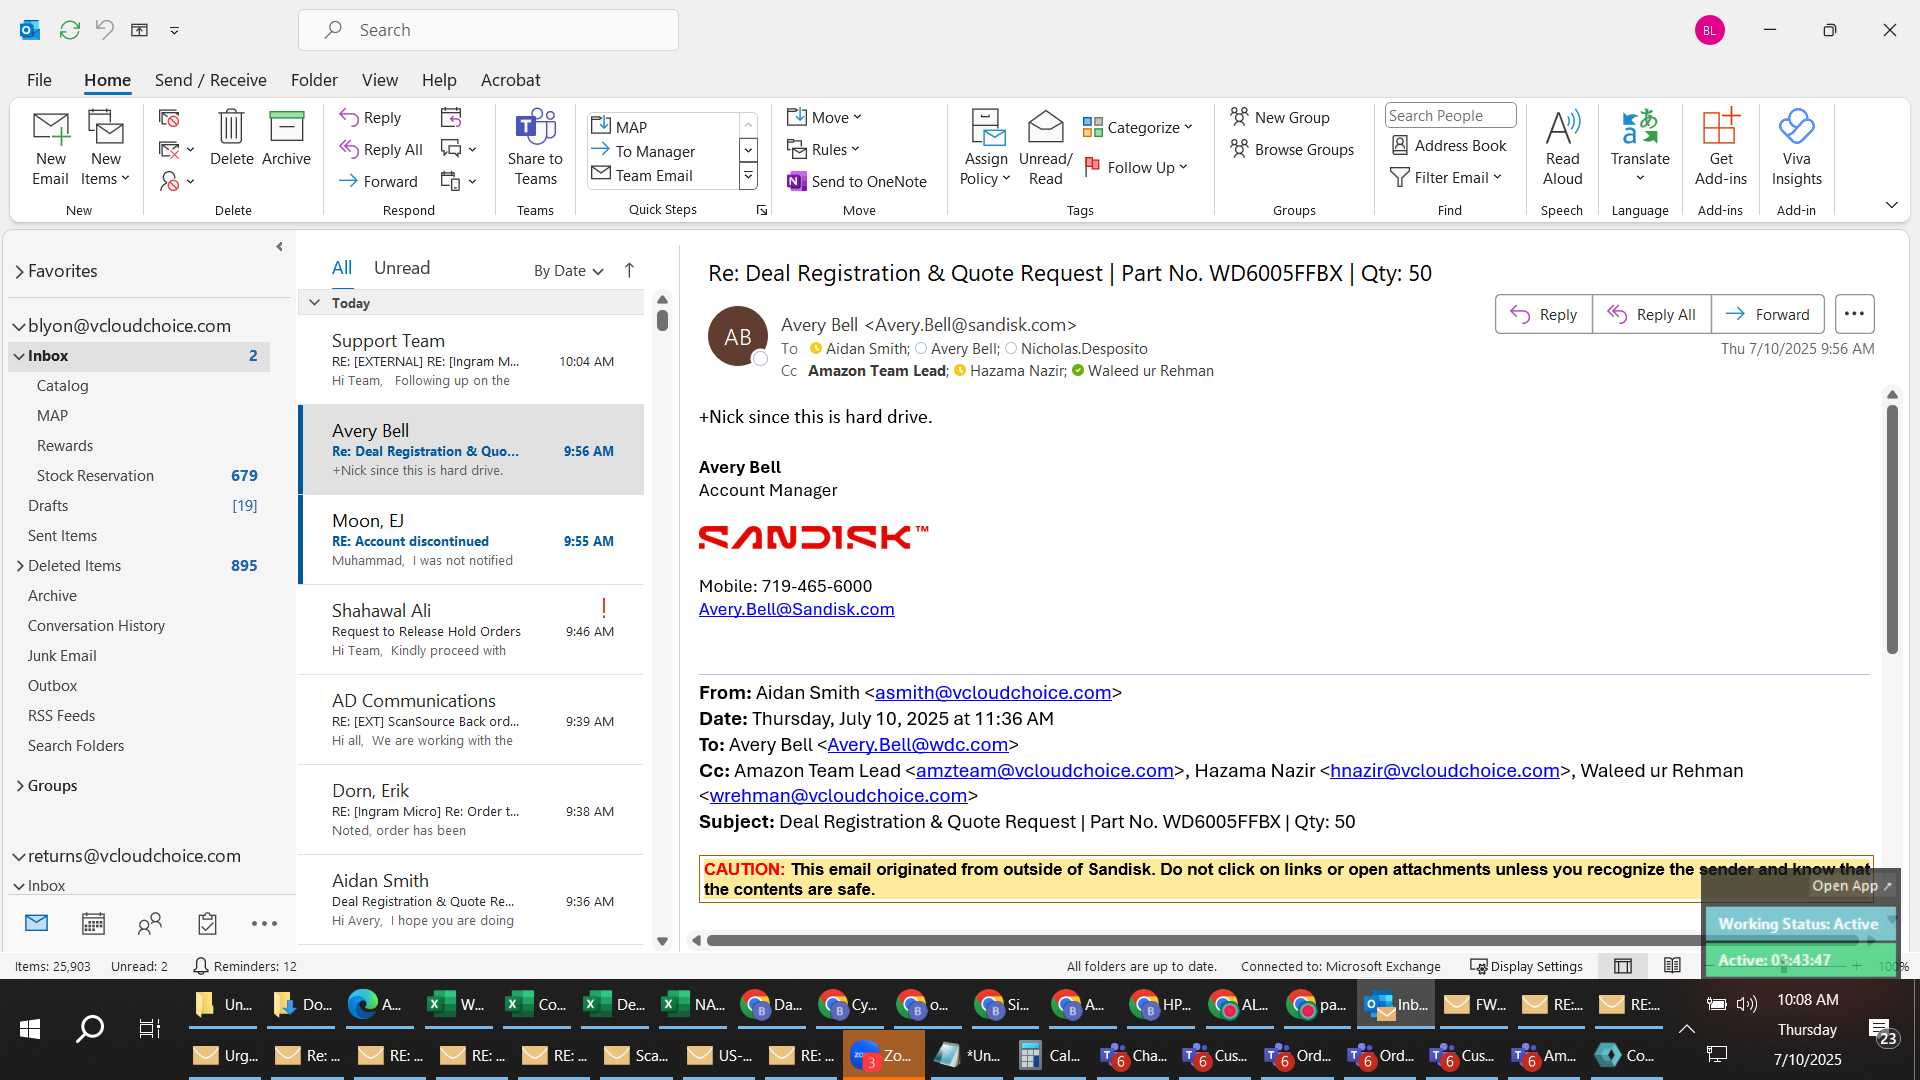This screenshot has width=1920, height=1080.
Task: Open the Acrobat ribbon tab
Action: pyautogui.click(x=510, y=80)
